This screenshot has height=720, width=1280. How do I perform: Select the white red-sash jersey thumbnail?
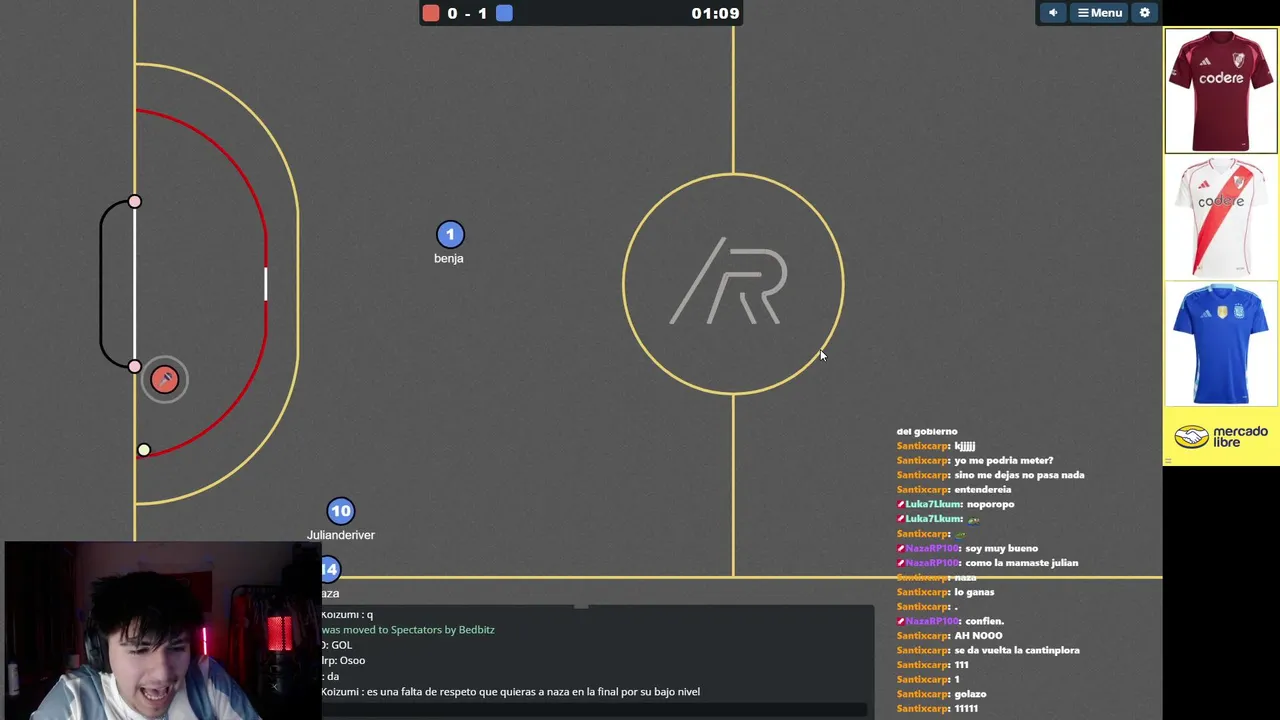[1221, 217]
